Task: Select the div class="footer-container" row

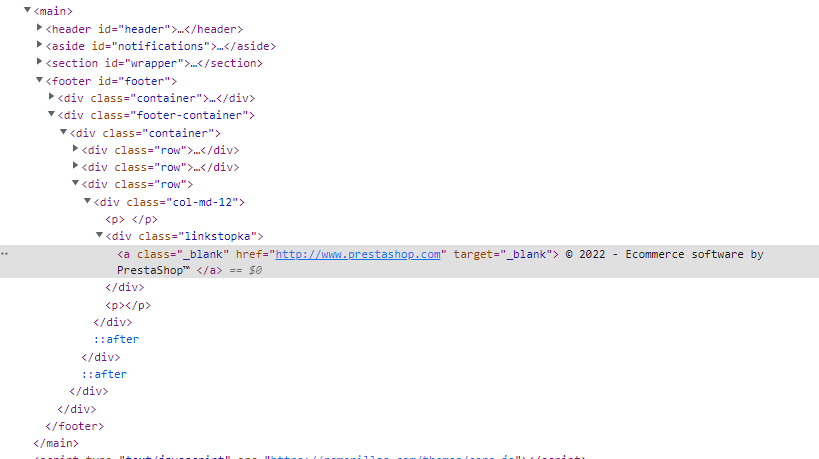Action: pos(156,115)
